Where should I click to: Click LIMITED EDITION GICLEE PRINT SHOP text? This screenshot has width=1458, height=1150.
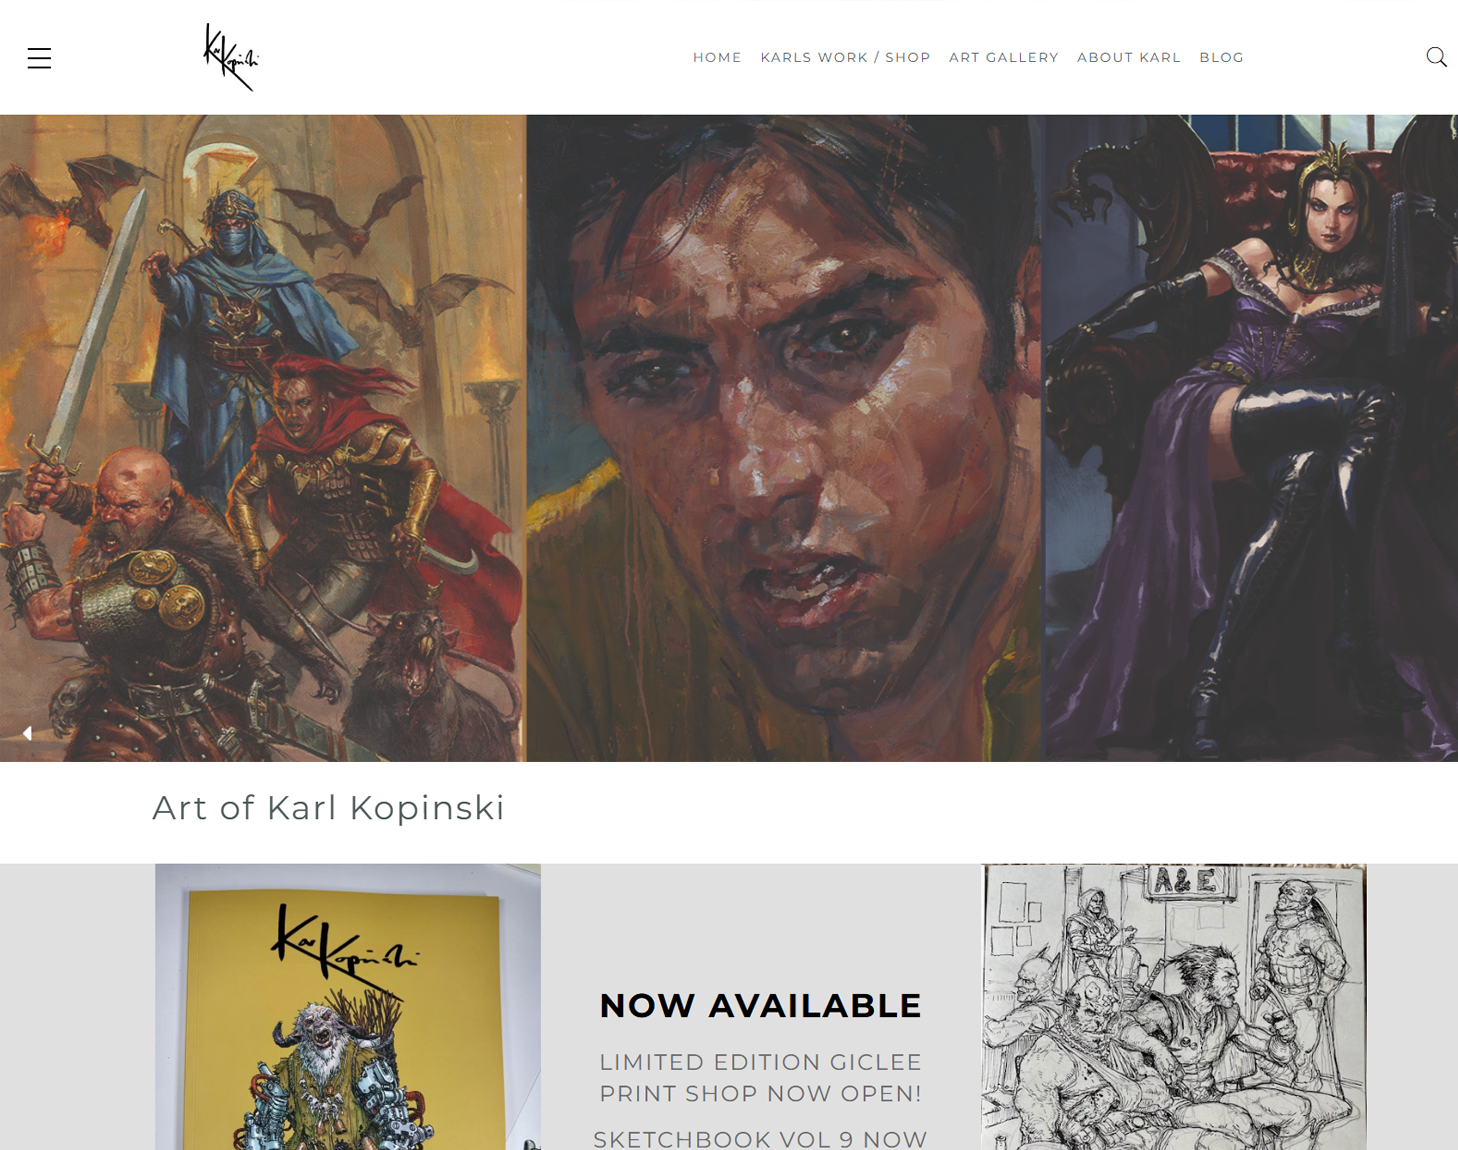point(760,1078)
